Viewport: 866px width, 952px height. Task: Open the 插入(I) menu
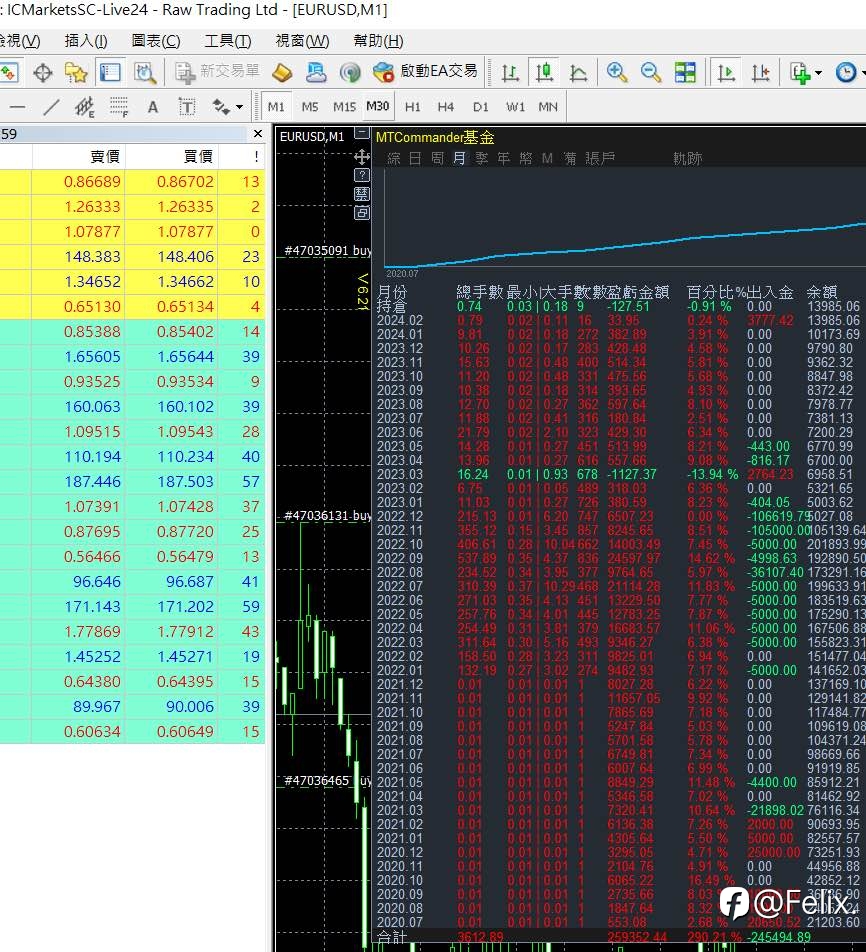tap(86, 41)
